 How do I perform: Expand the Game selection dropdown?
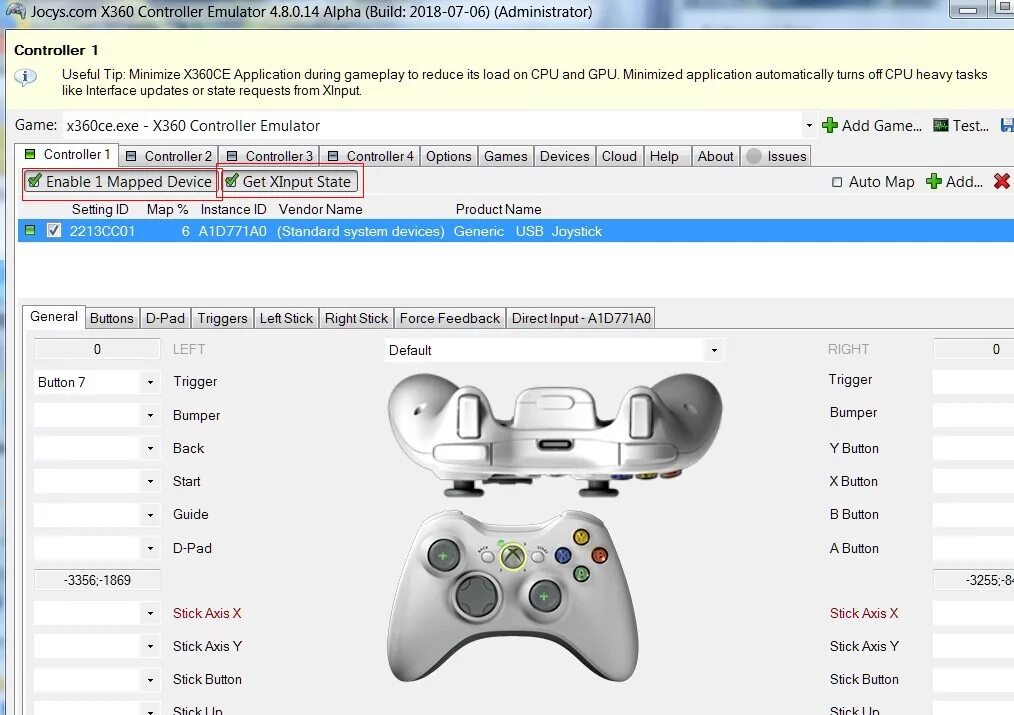point(808,125)
